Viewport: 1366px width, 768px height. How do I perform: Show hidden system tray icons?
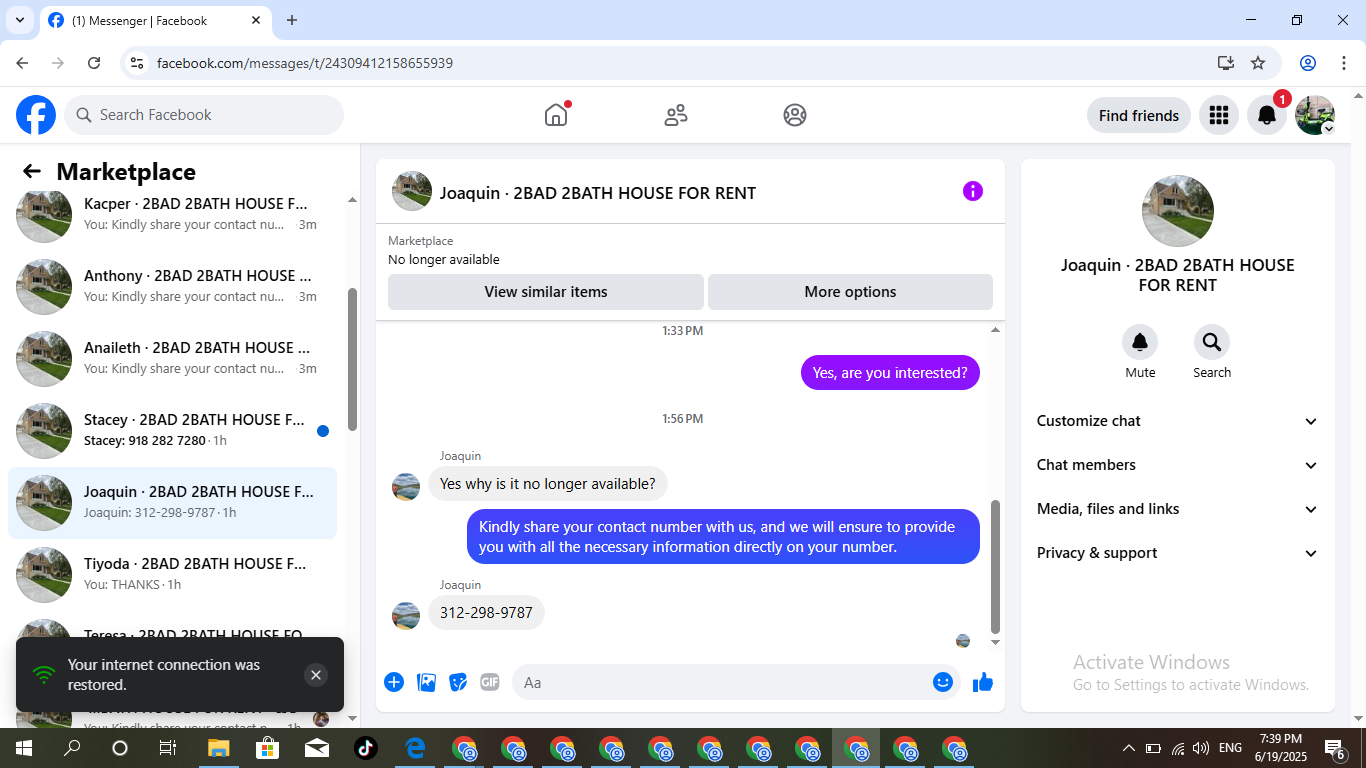(x=1129, y=748)
